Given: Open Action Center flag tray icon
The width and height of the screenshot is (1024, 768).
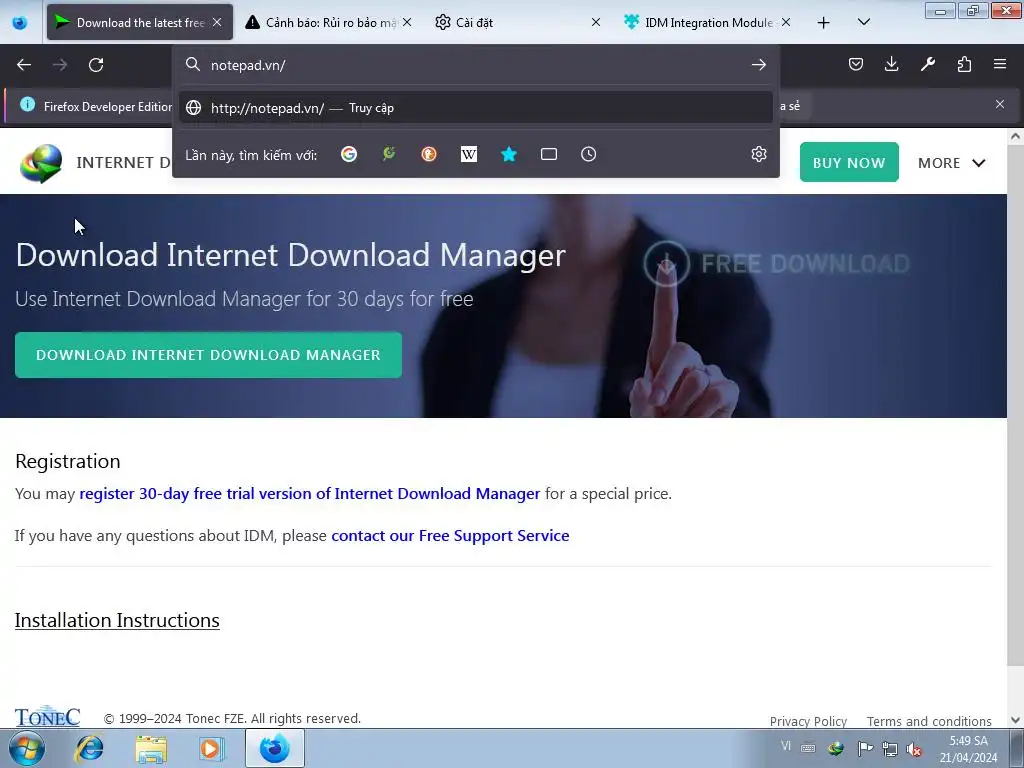Looking at the screenshot, I should point(865,748).
